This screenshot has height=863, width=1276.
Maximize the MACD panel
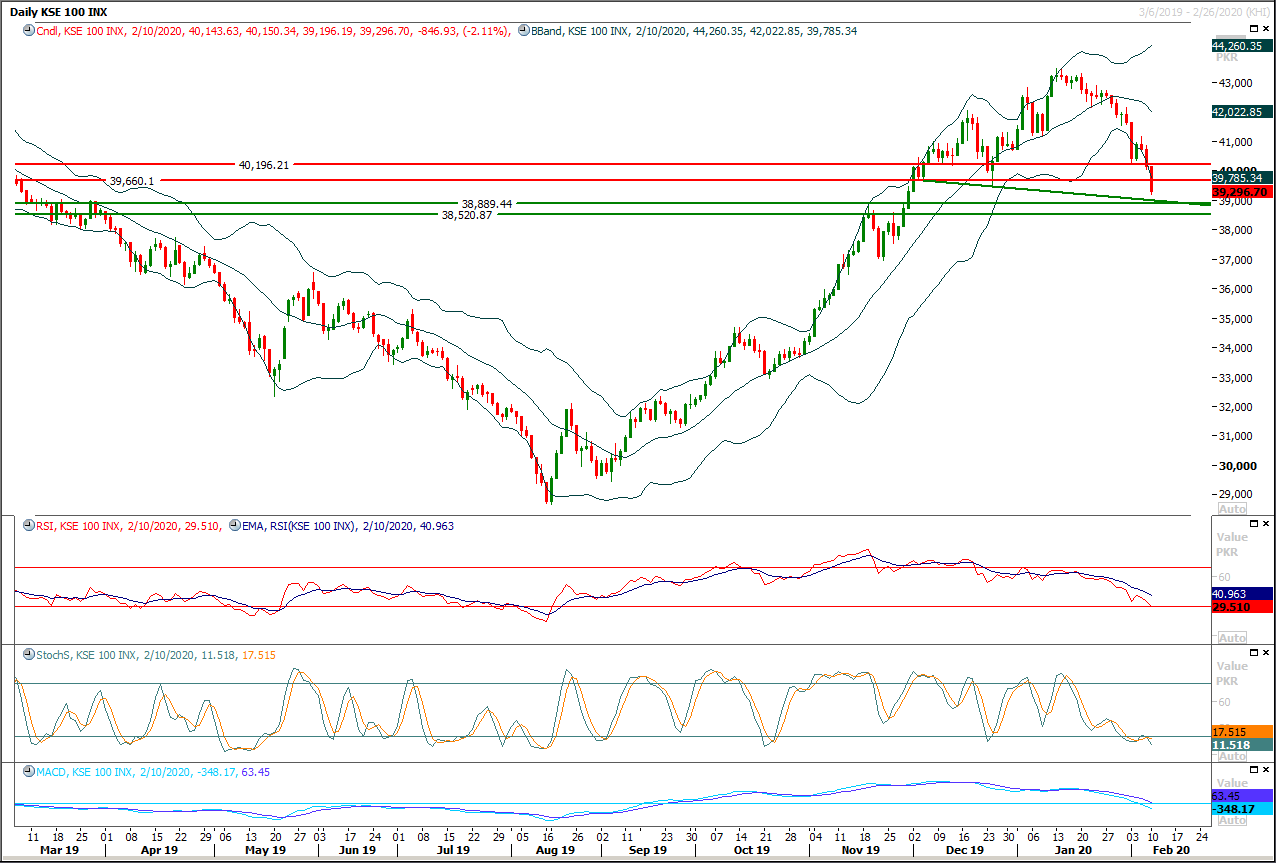pyautogui.click(x=1253, y=771)
